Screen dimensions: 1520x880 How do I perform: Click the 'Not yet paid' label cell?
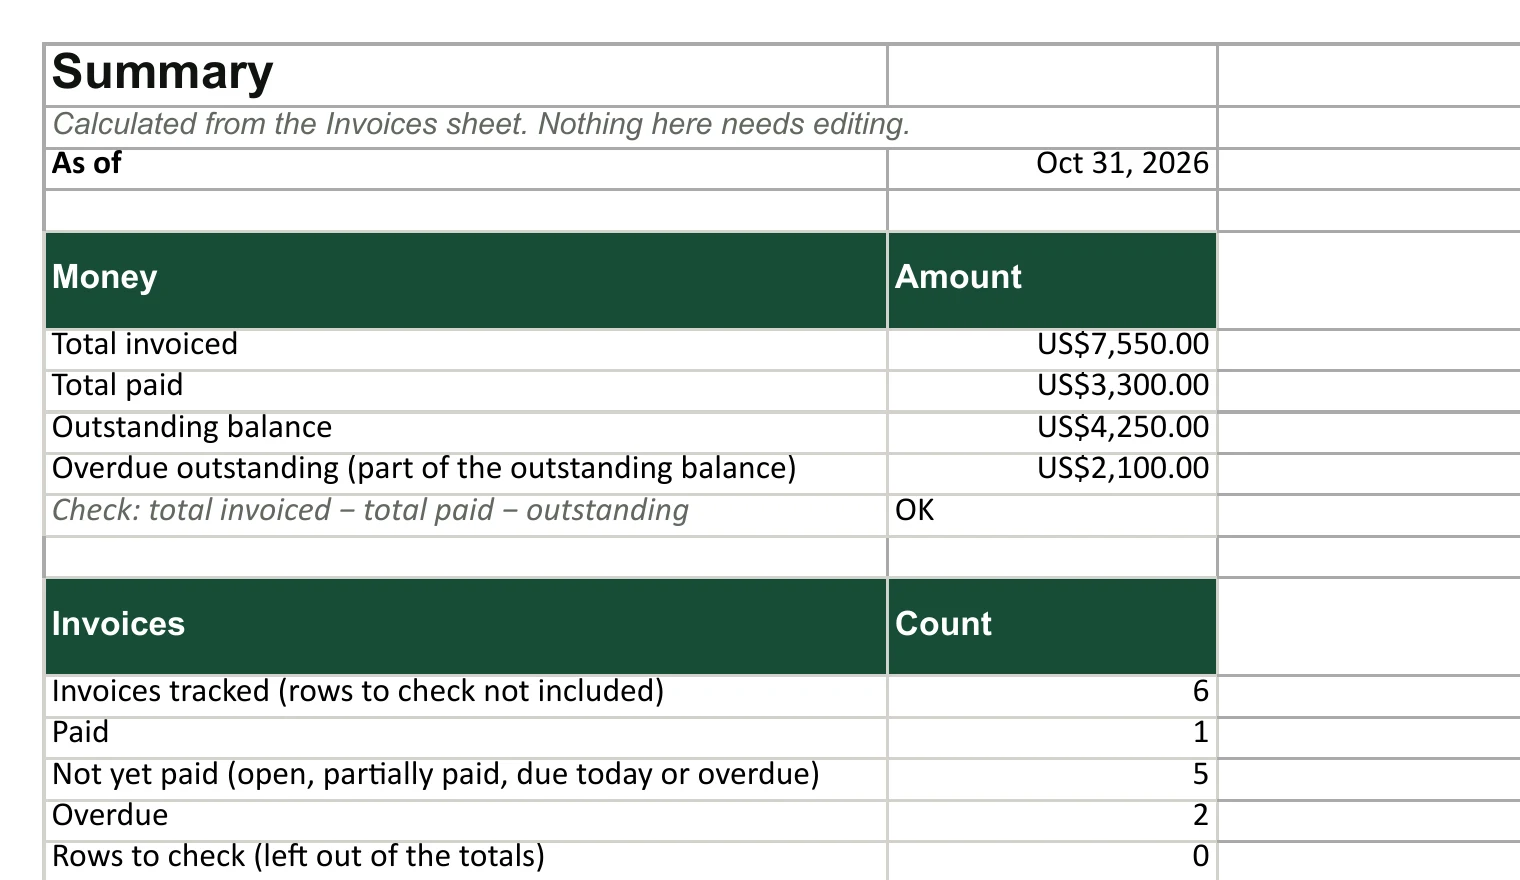[466, 779]
